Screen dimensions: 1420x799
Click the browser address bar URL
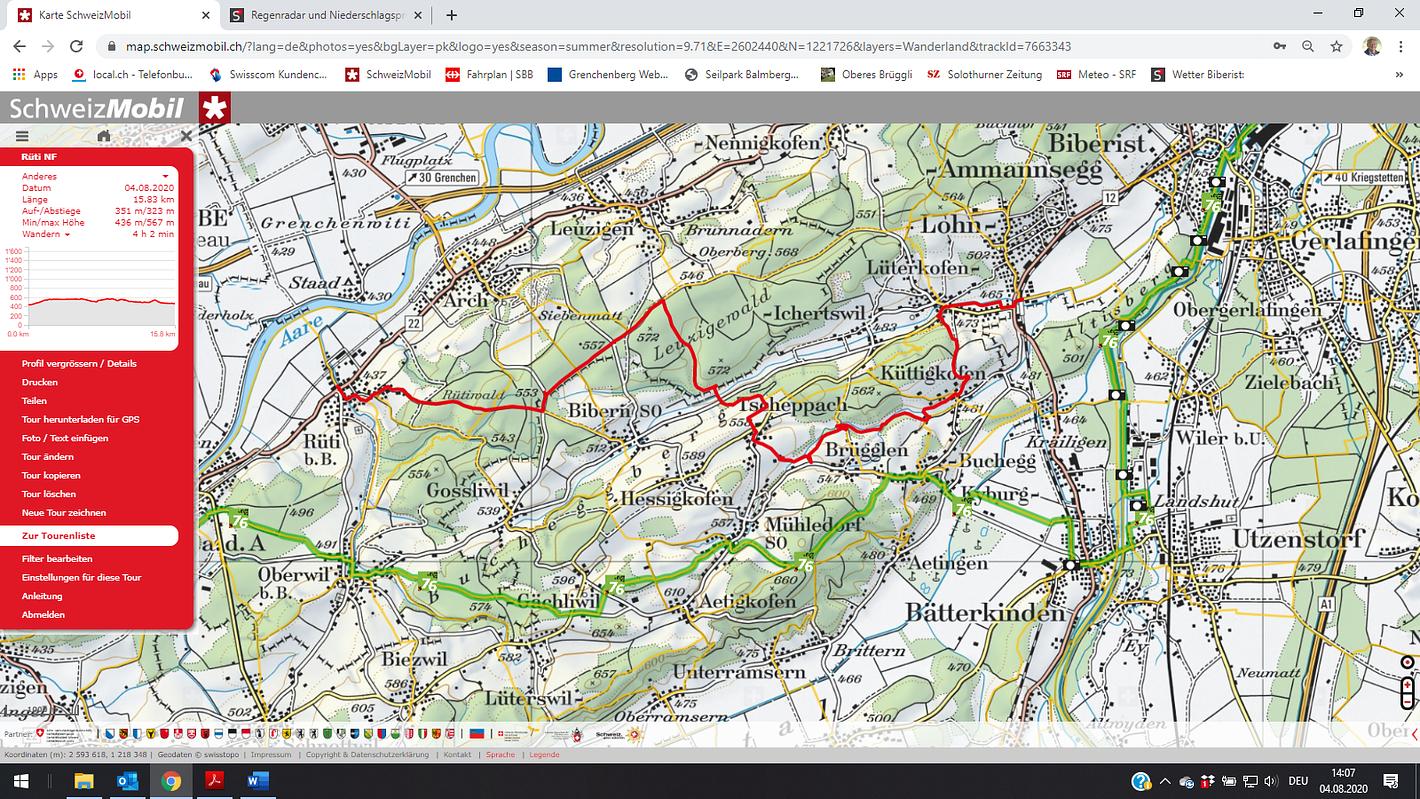click(600, 46)
